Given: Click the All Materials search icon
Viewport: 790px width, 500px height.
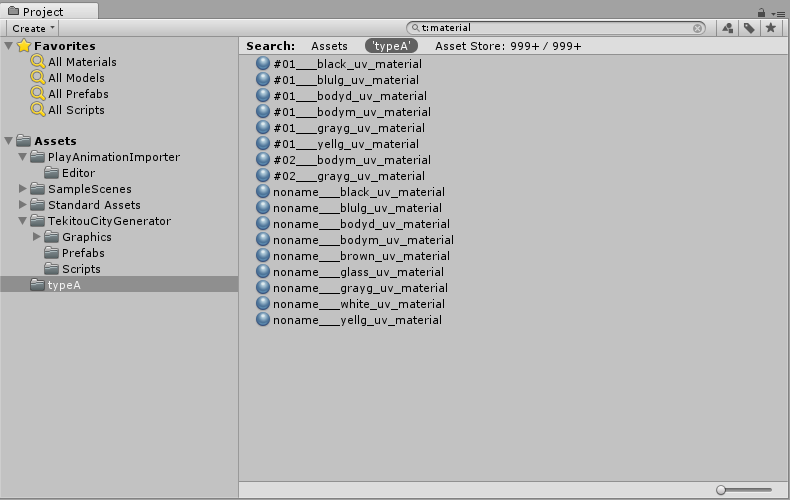Looking at the screenshot, I should tap(38, 61).
